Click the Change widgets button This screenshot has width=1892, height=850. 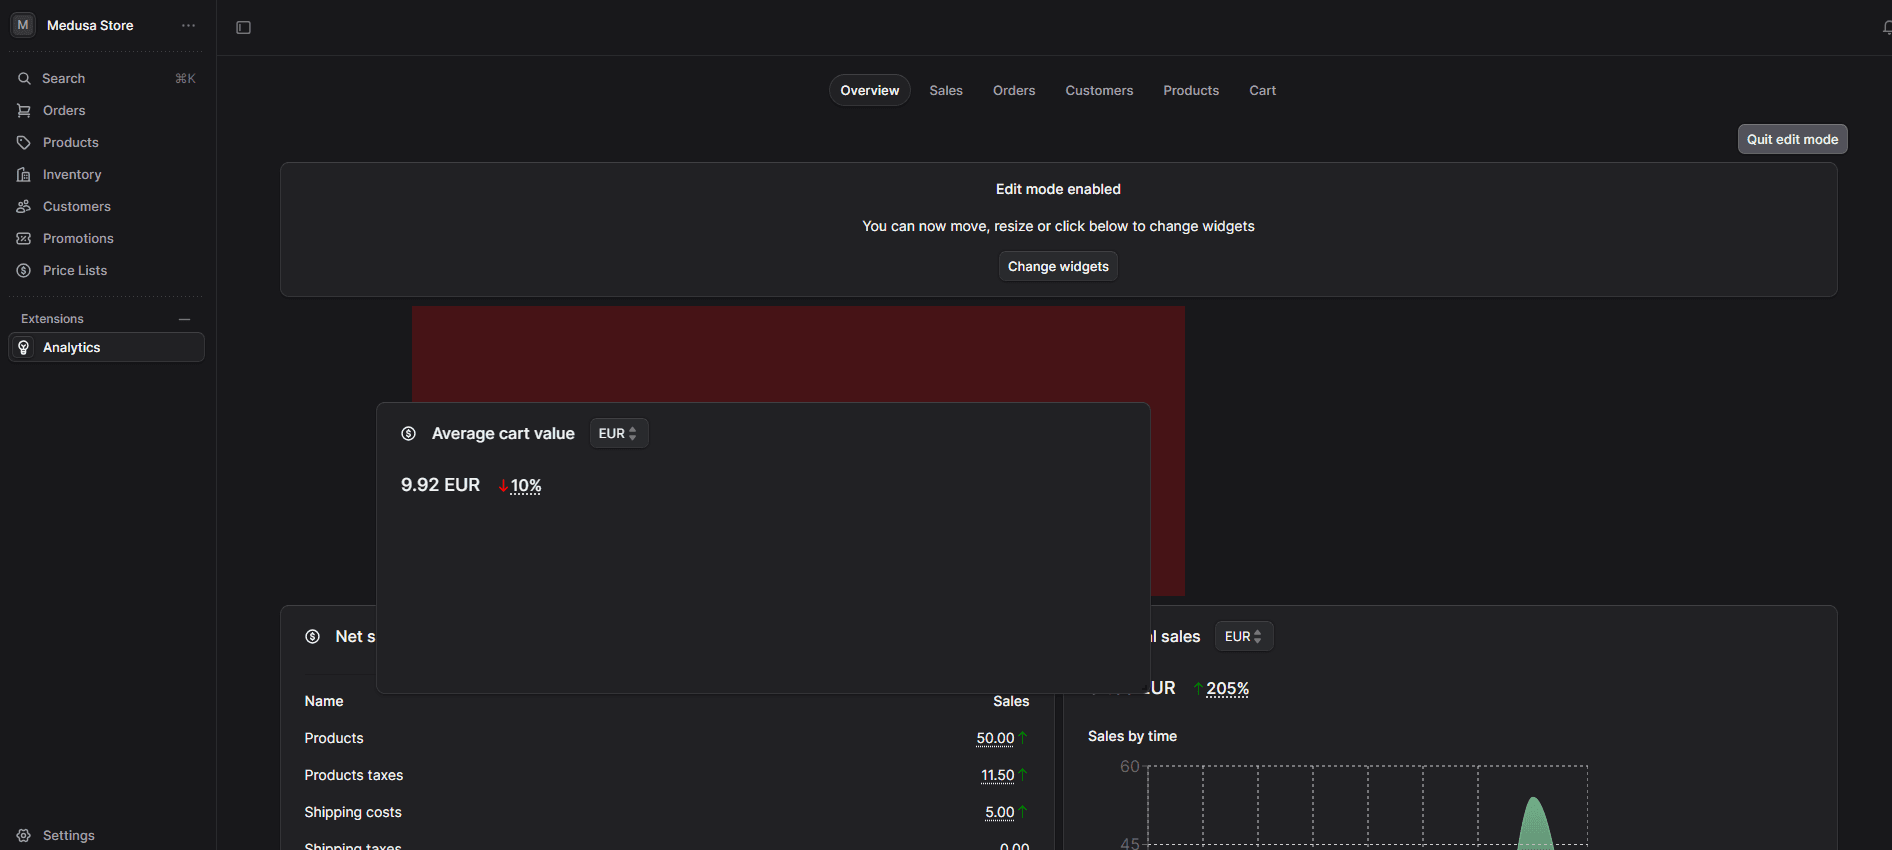point(1058,267)
